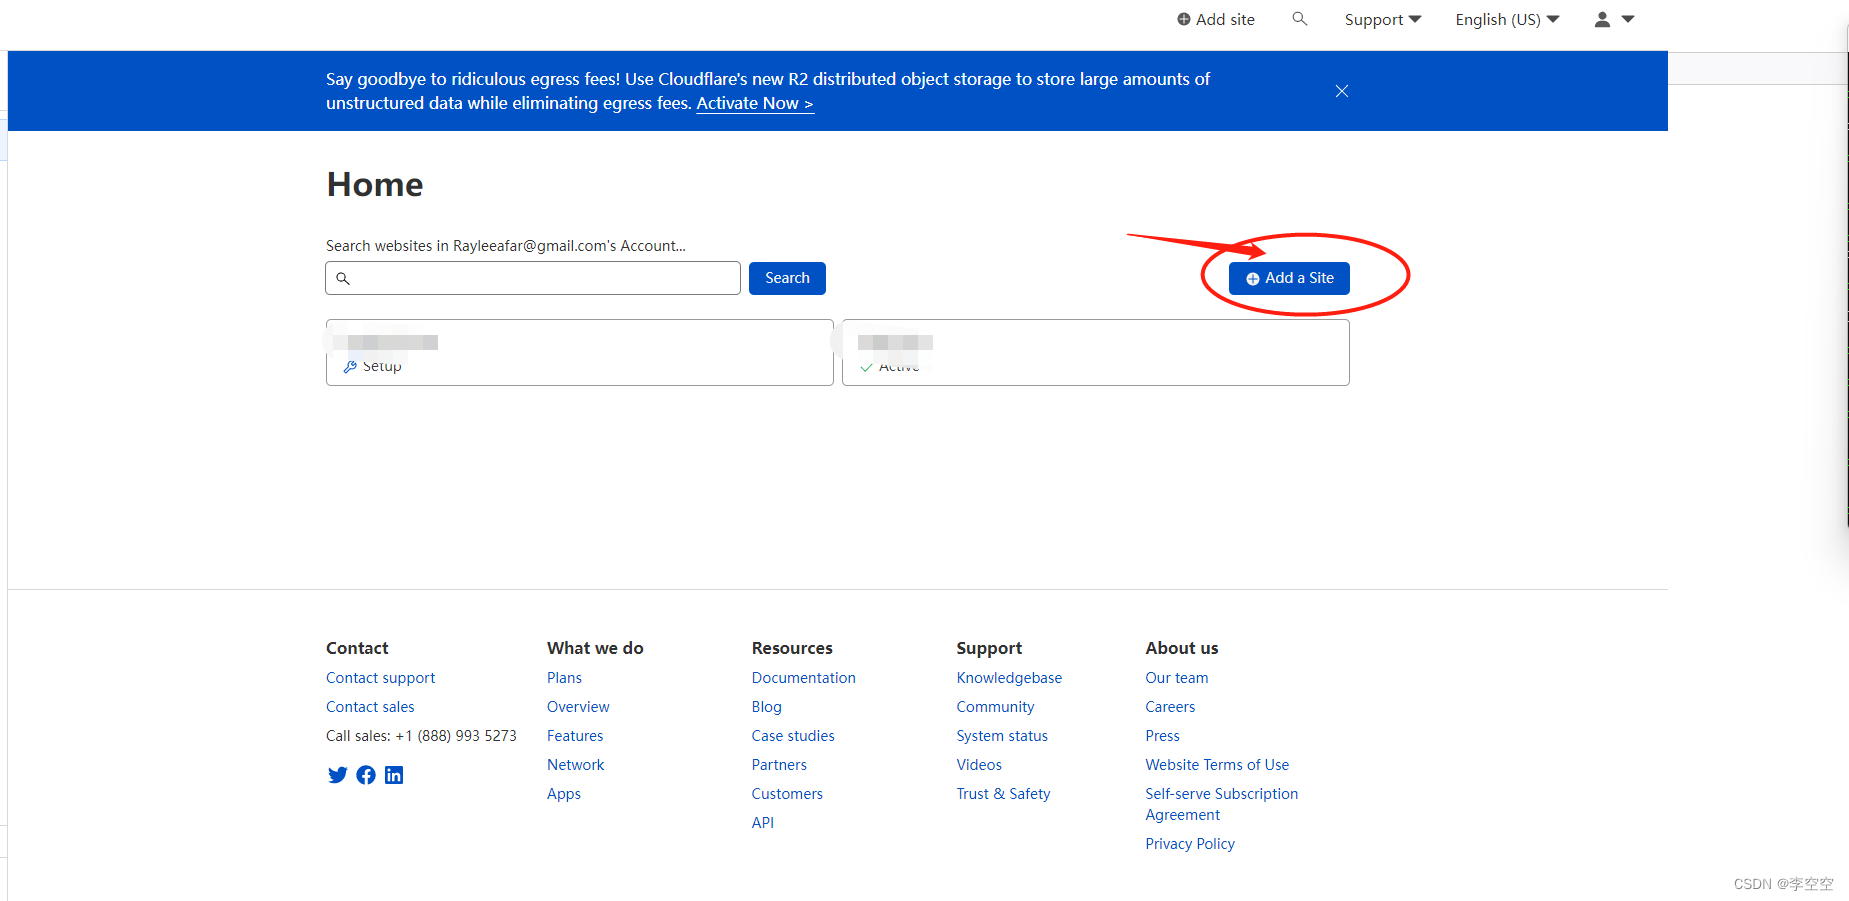This screenshot has height=901, width=1849.
Task: Open the user account profile menu
Action: (1614, 19)
